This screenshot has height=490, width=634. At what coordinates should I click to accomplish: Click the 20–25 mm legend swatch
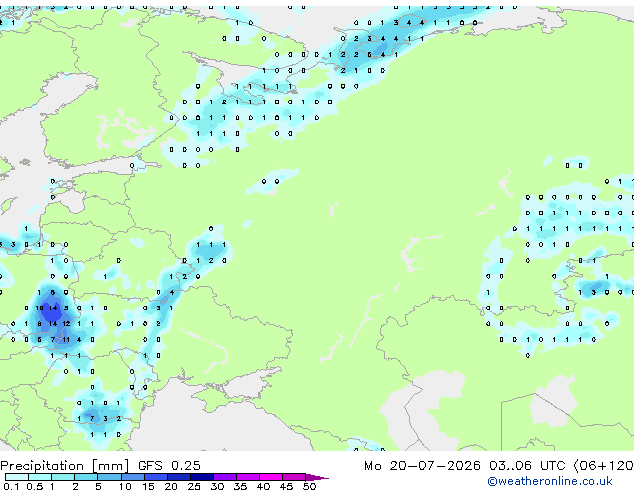pos(179,477)
